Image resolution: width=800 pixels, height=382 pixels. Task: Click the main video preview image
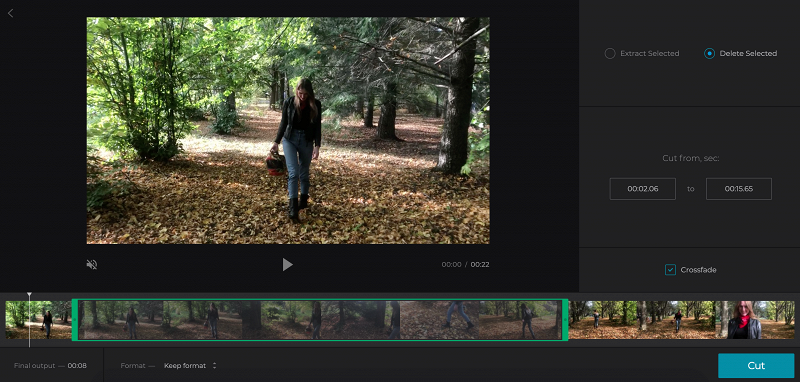[x=288, y=131]
